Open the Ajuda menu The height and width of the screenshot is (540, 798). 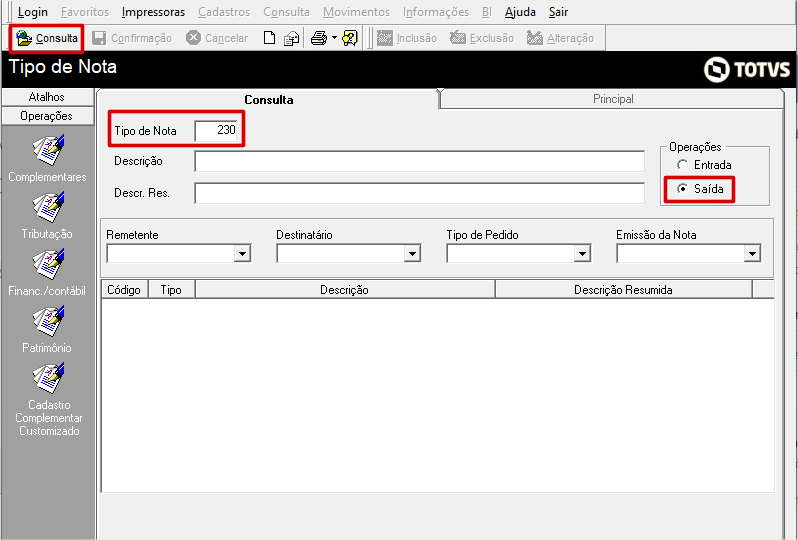click(520, 12)
